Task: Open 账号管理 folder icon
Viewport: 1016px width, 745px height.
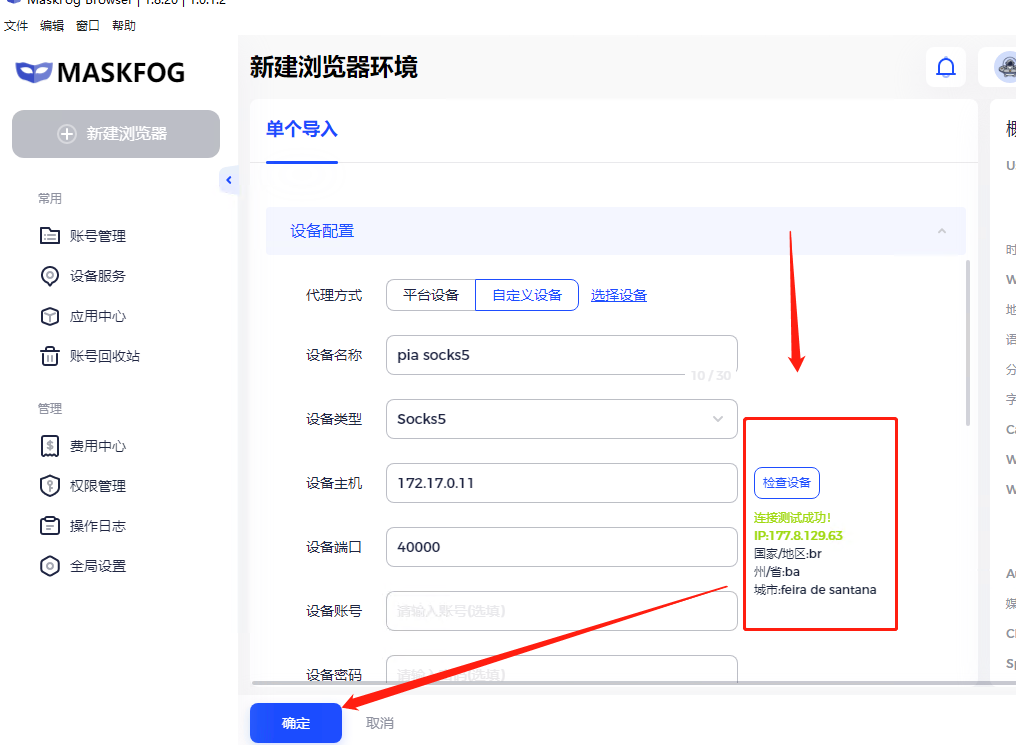Action: 50,235
